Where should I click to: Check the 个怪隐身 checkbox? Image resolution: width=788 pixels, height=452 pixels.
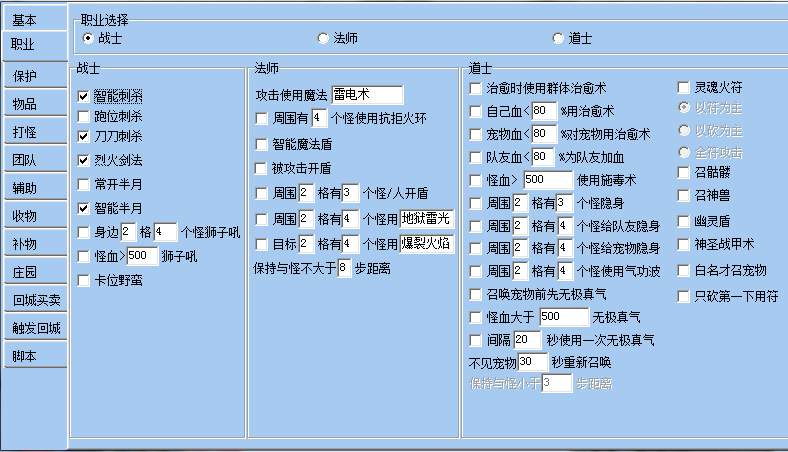[x=475, y=203]
